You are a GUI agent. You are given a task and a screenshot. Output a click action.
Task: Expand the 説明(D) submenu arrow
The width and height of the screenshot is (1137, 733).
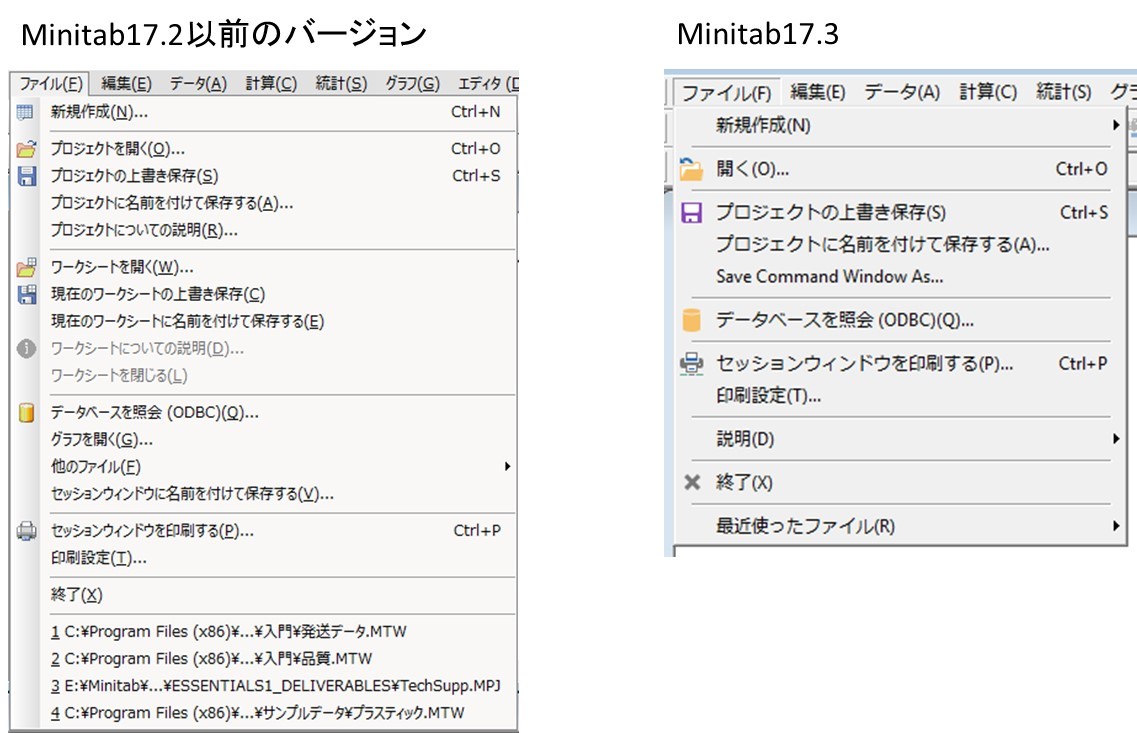click(1116, 439)
